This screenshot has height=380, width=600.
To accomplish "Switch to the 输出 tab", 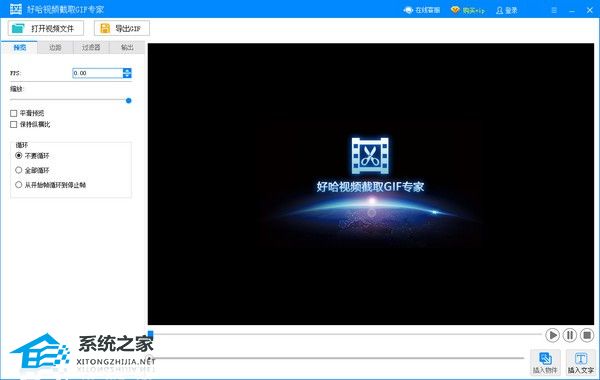I will coord(127,47).
